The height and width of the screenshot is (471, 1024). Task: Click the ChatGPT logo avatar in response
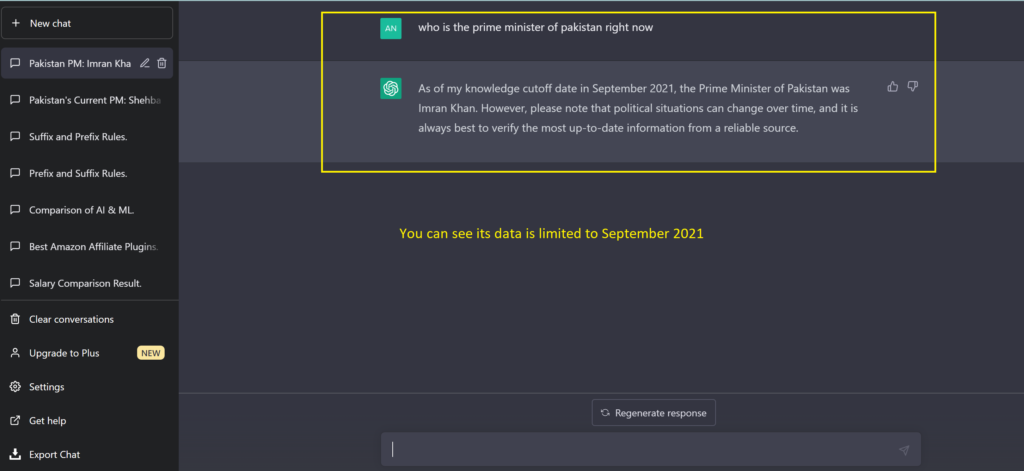point(391,88)
